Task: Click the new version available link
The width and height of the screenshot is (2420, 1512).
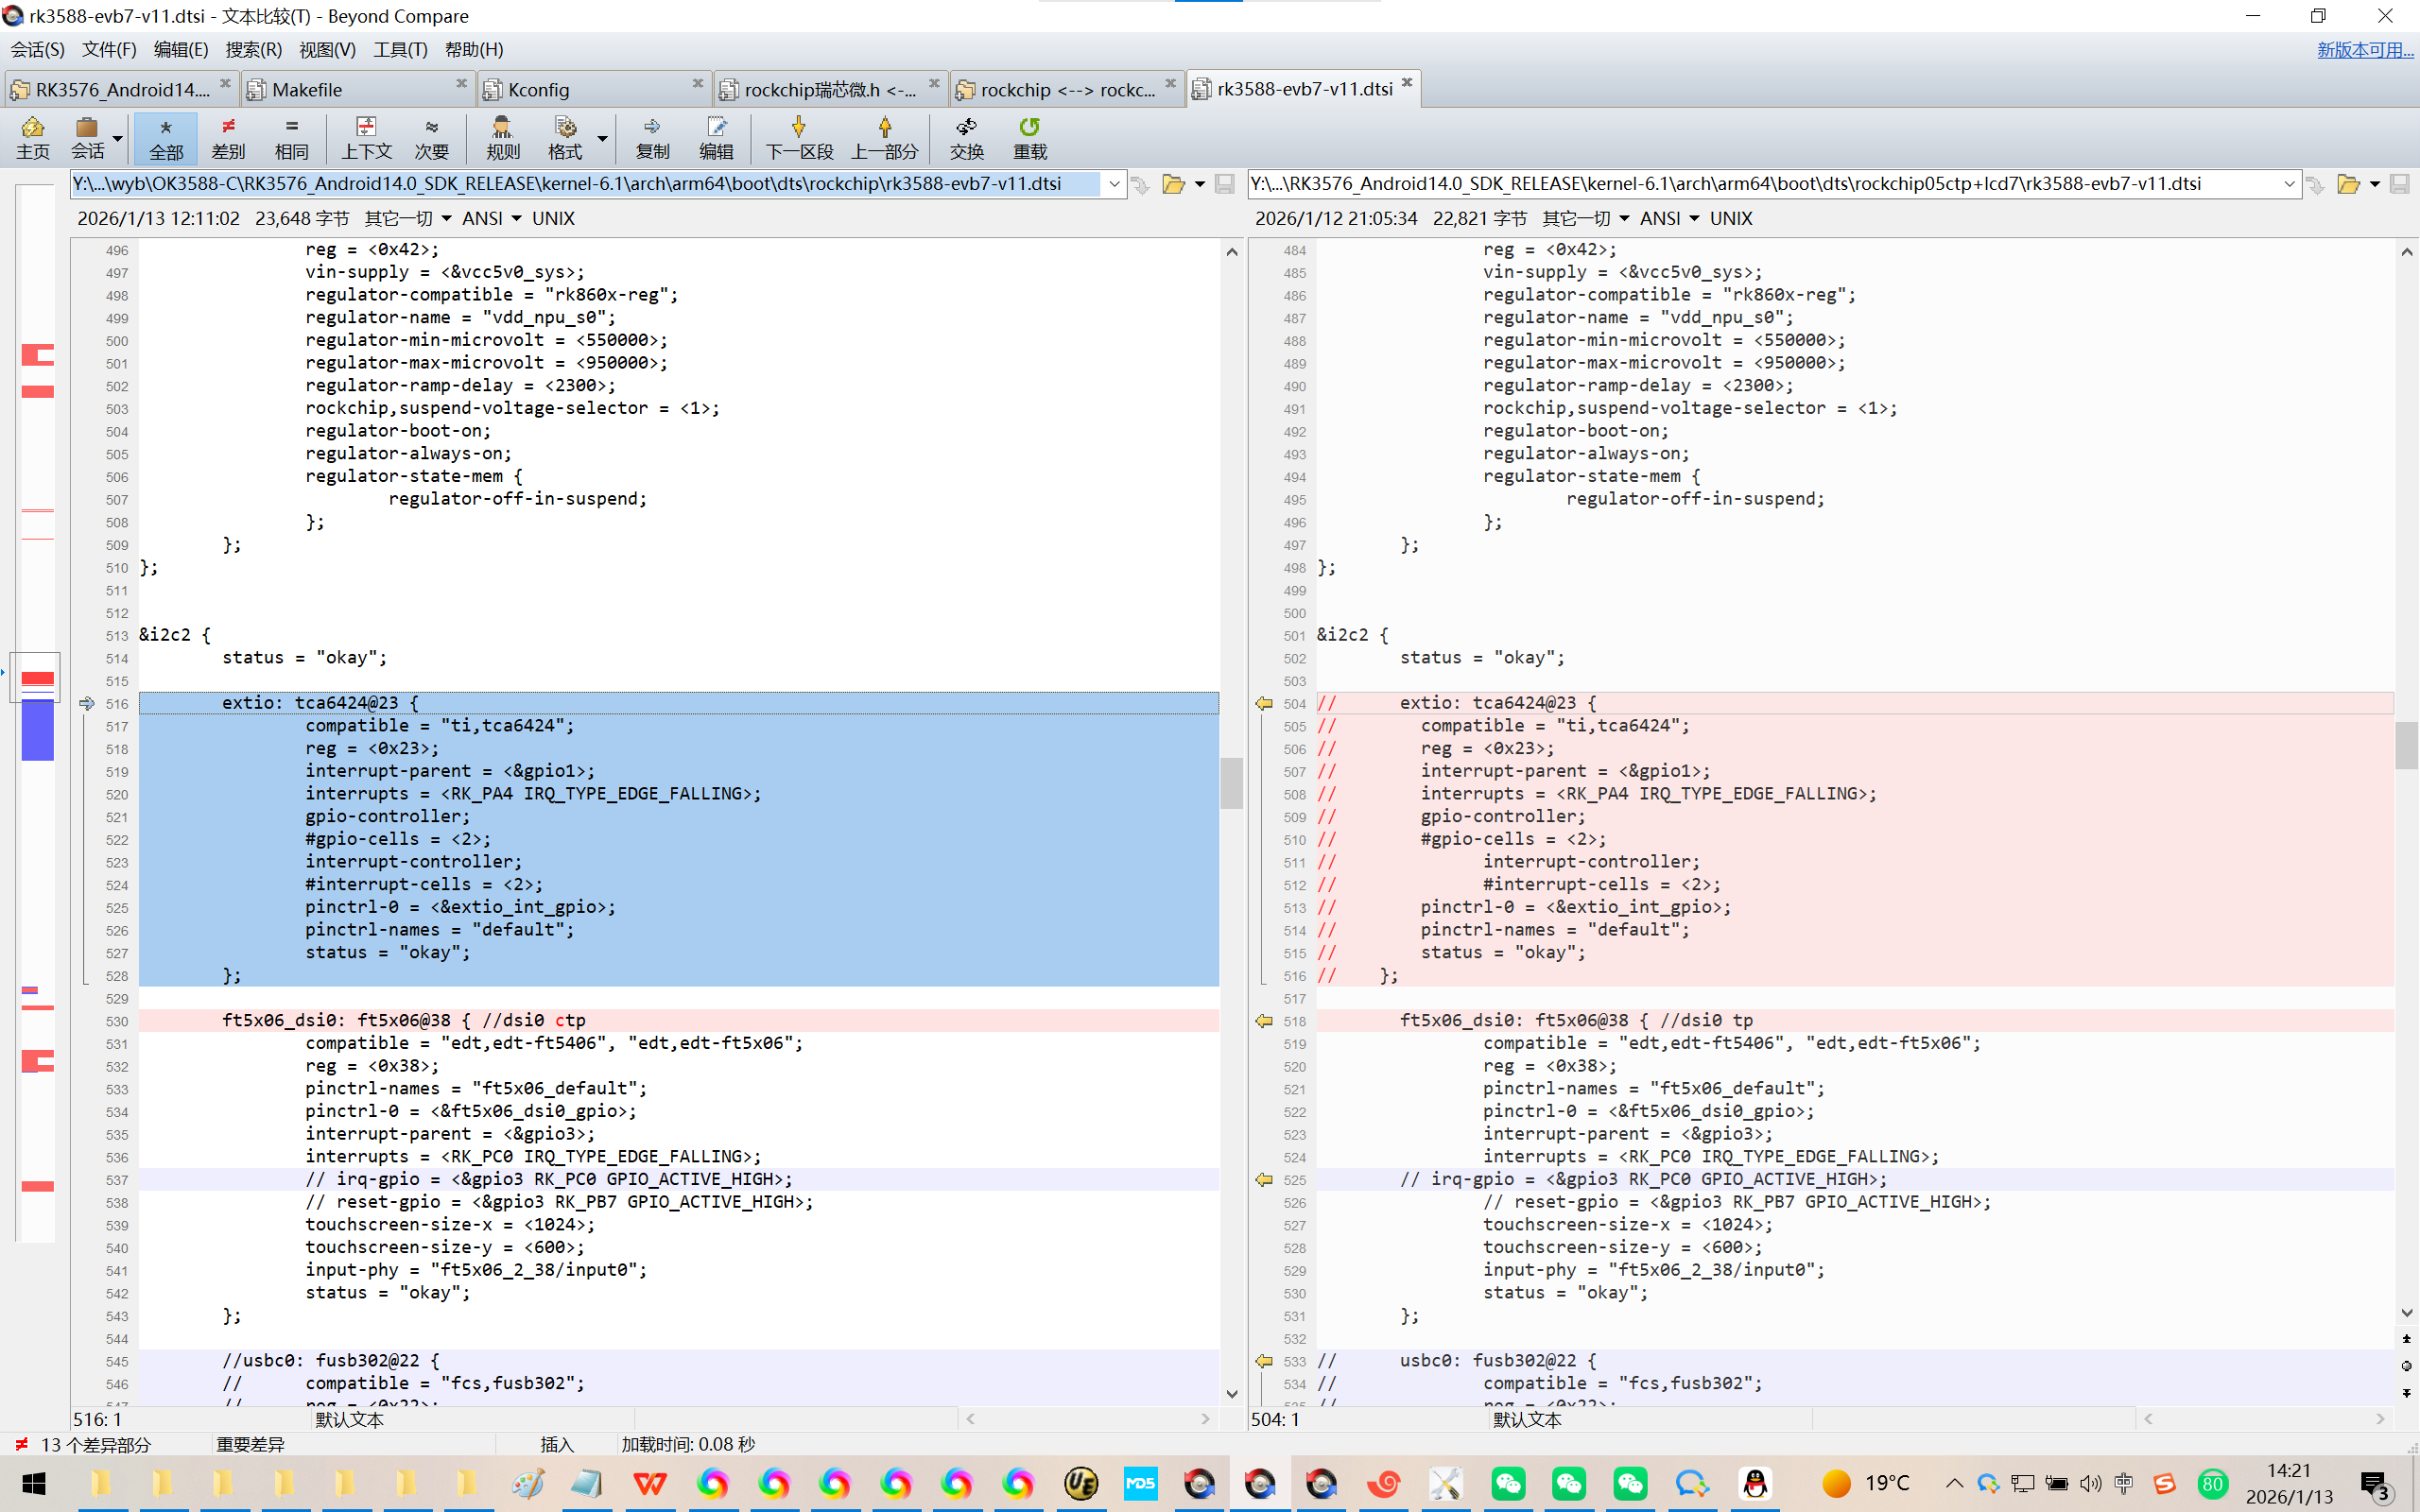Action: coord(2364,49)
